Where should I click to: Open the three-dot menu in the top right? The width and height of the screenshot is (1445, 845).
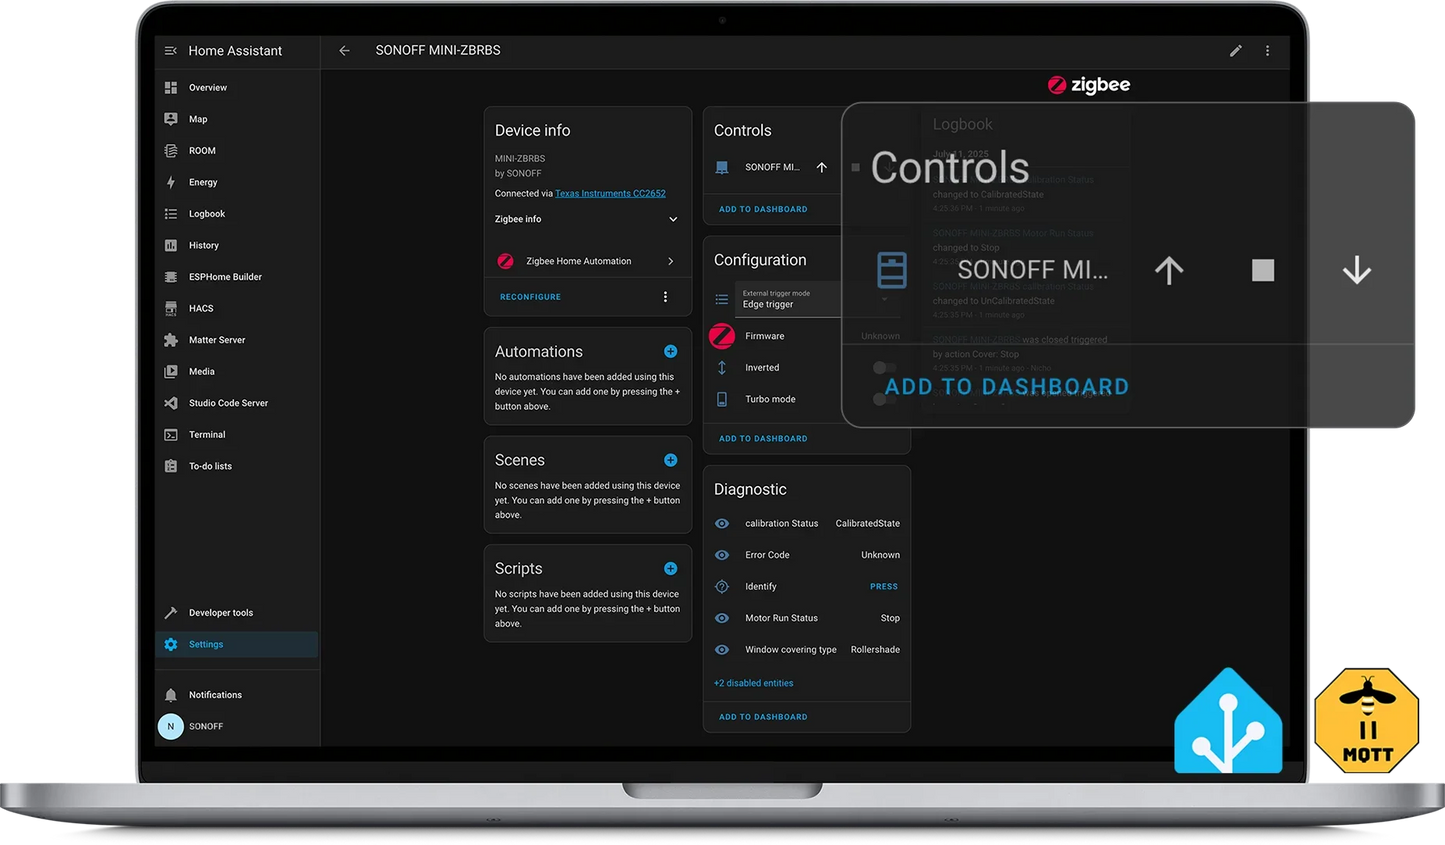[x=1267, y=51]
